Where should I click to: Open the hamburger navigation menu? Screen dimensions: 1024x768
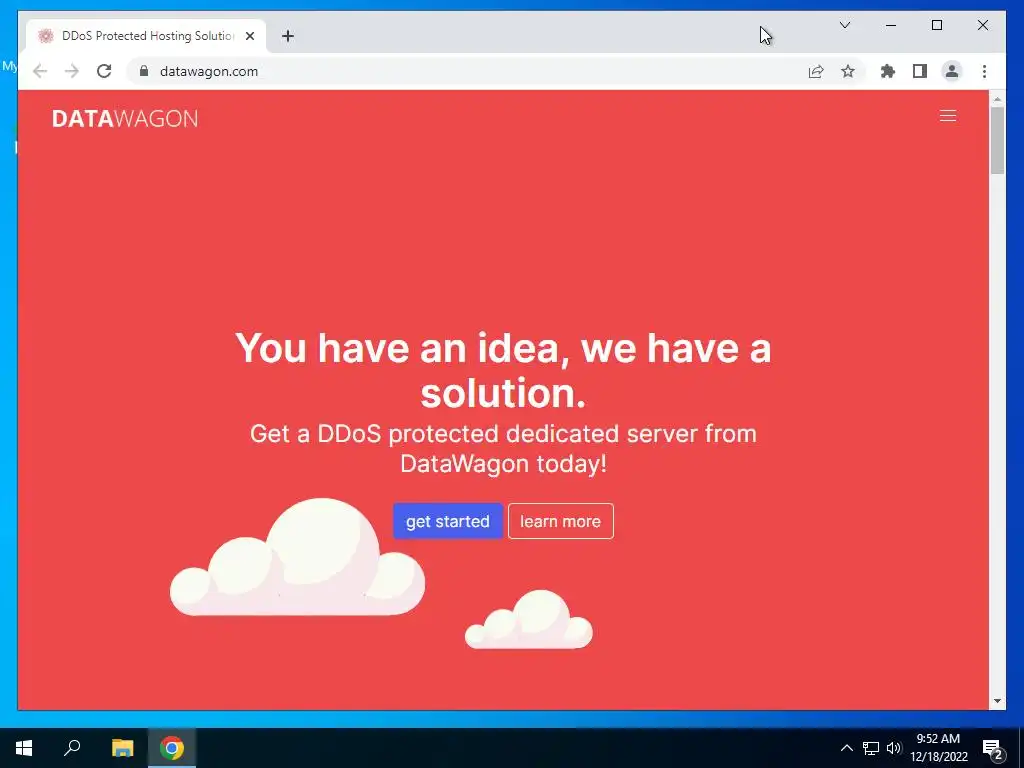click(x=948, y=116)
